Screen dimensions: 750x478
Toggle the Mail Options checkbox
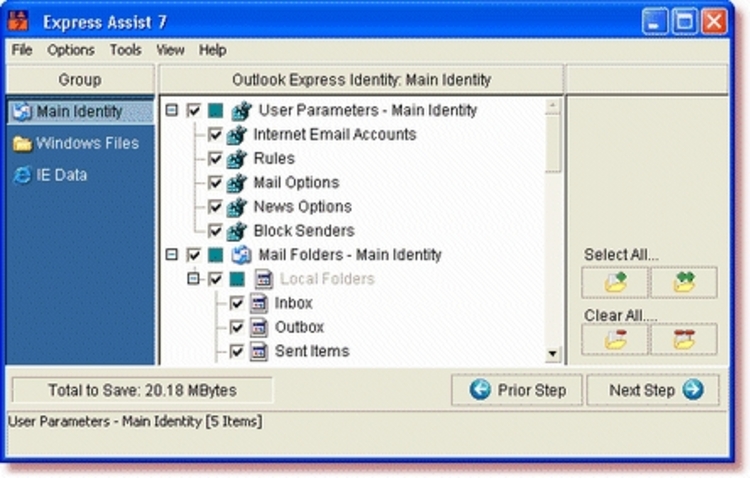click(215, 182)
